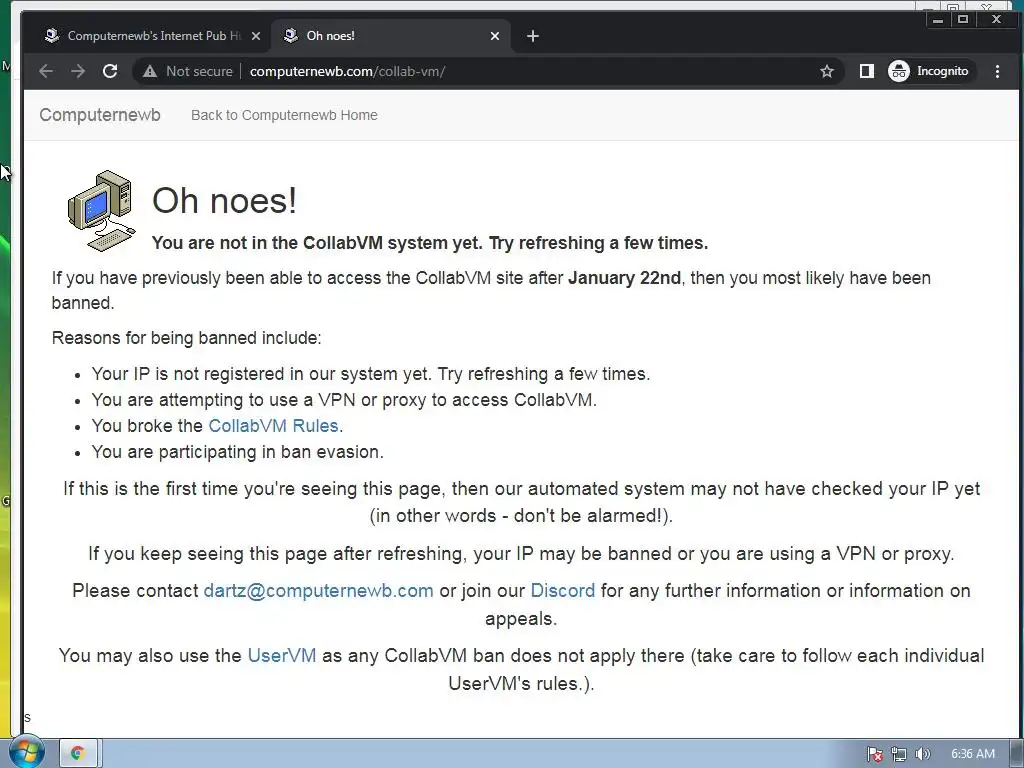Close the Oh noes! tab

pos(495,36)
